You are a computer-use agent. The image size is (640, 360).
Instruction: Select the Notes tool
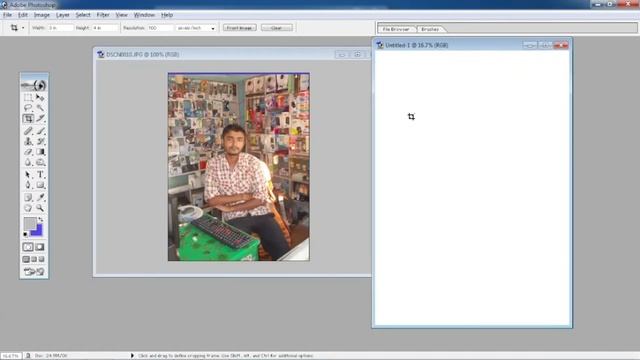tap(28, 198)
